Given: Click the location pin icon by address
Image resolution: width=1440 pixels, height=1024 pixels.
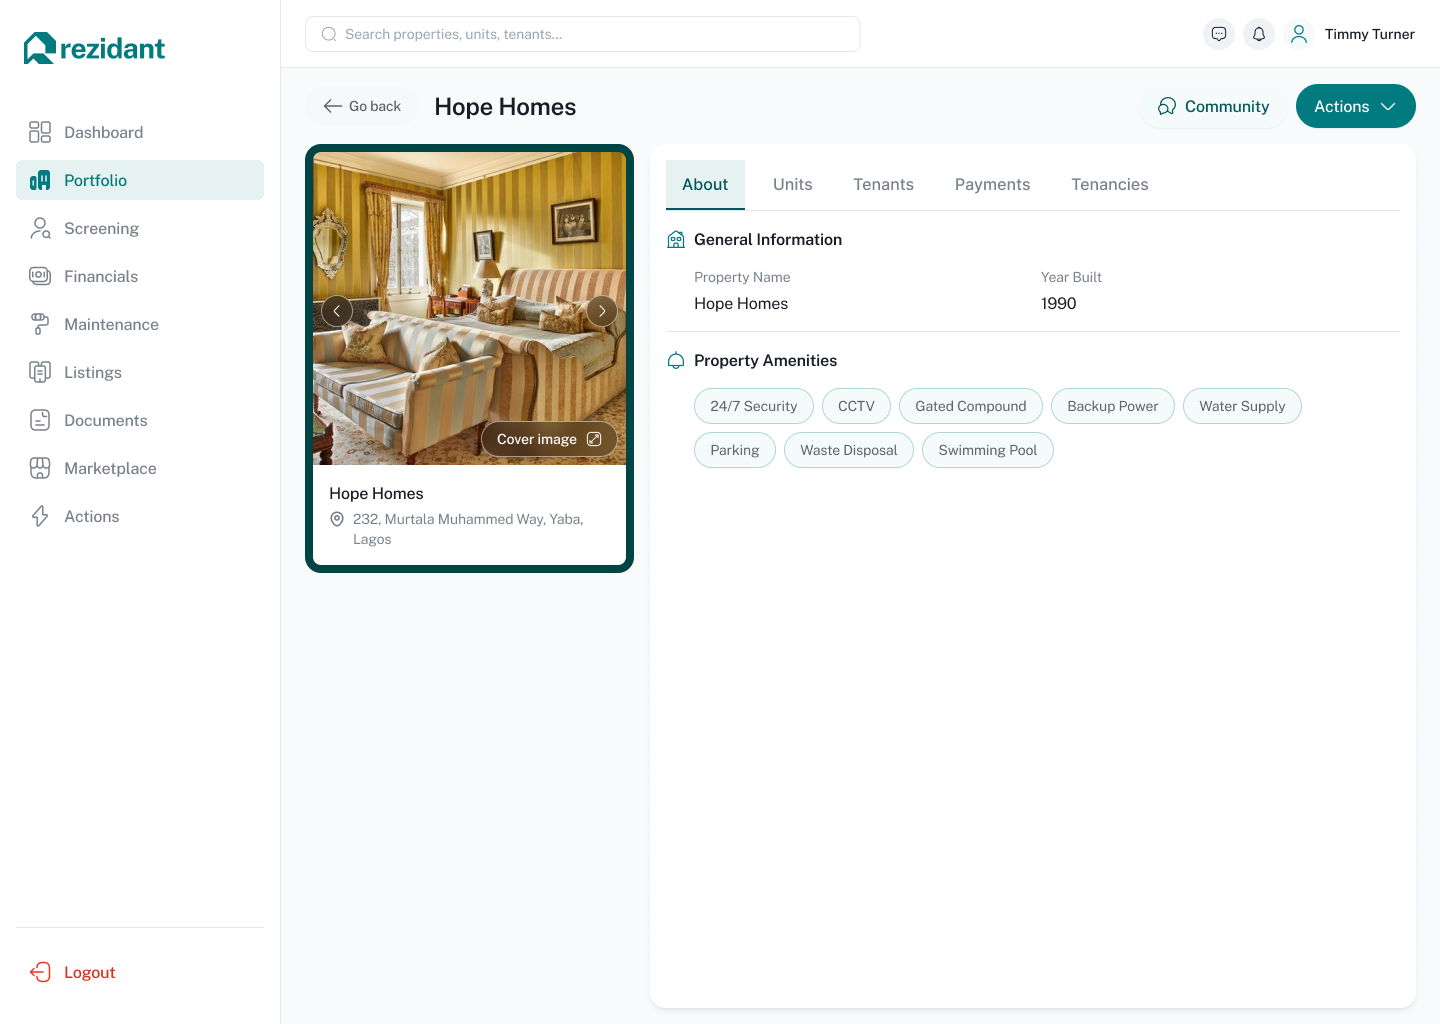Looking at the screenshot, I should point(337,519).
